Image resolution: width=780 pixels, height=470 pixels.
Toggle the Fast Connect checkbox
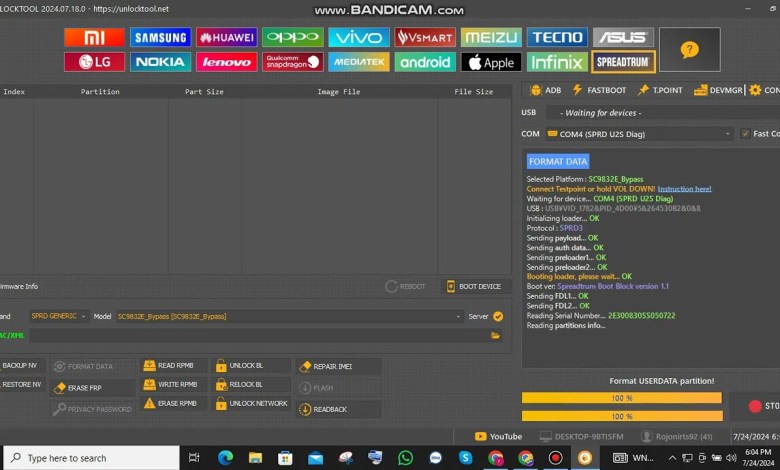(x=745, y=134)
